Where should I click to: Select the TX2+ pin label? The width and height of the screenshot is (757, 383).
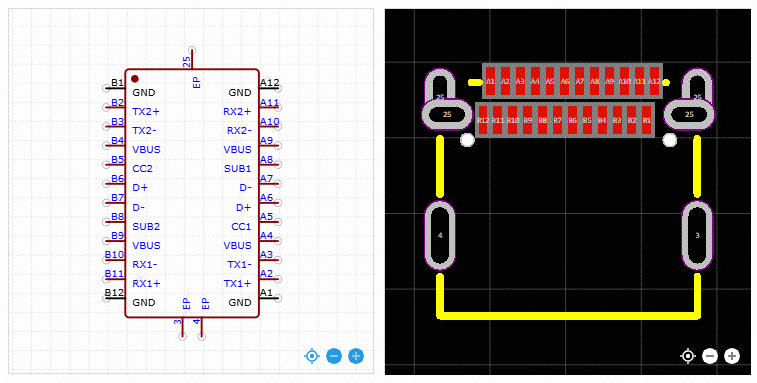(146, 112)
